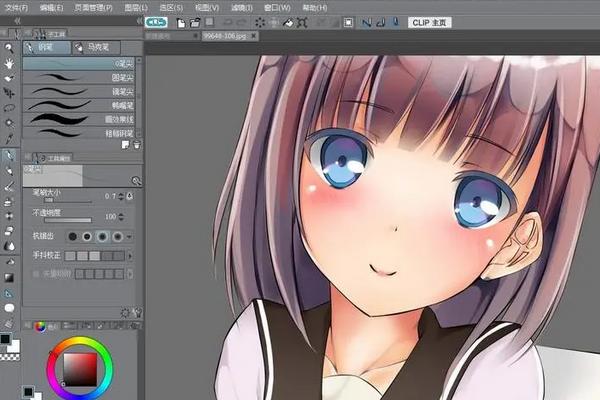Click the sub tool list scrollbar
600x400 pixels.
(139, 97)
